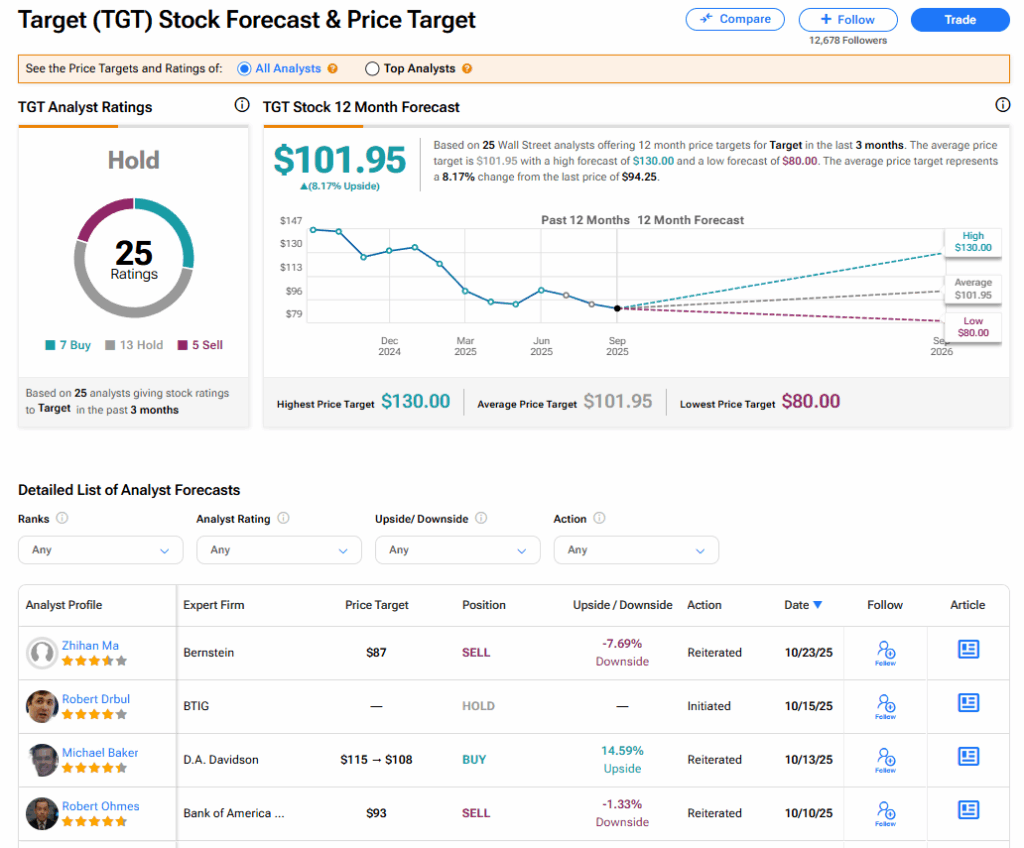Image resolution: width=1024 pixels, height=848 pixels.
Task: Click the help icon next to Ranks
Action: coord(62,518)
